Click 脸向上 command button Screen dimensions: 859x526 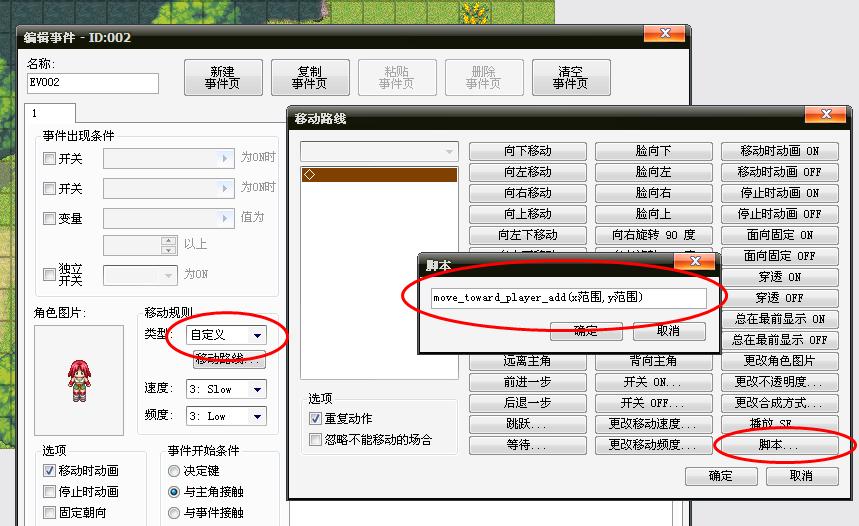654,214
